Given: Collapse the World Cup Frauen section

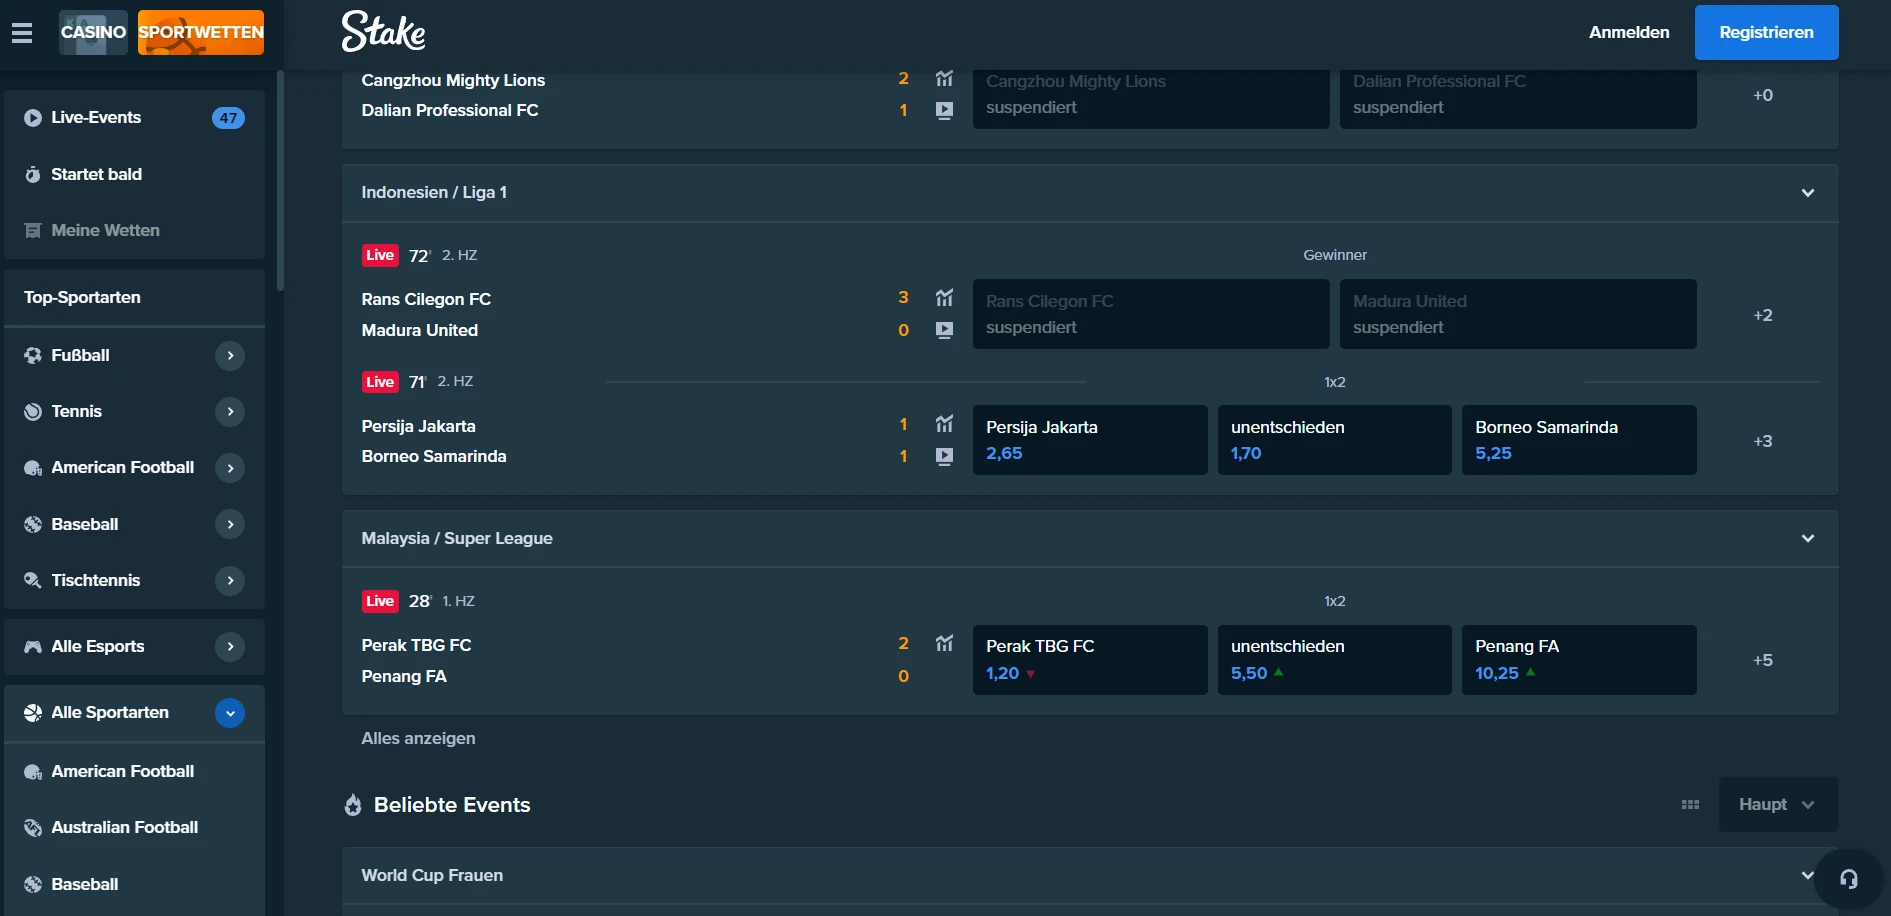Looking at the screenshot, I should (1806, 875).
